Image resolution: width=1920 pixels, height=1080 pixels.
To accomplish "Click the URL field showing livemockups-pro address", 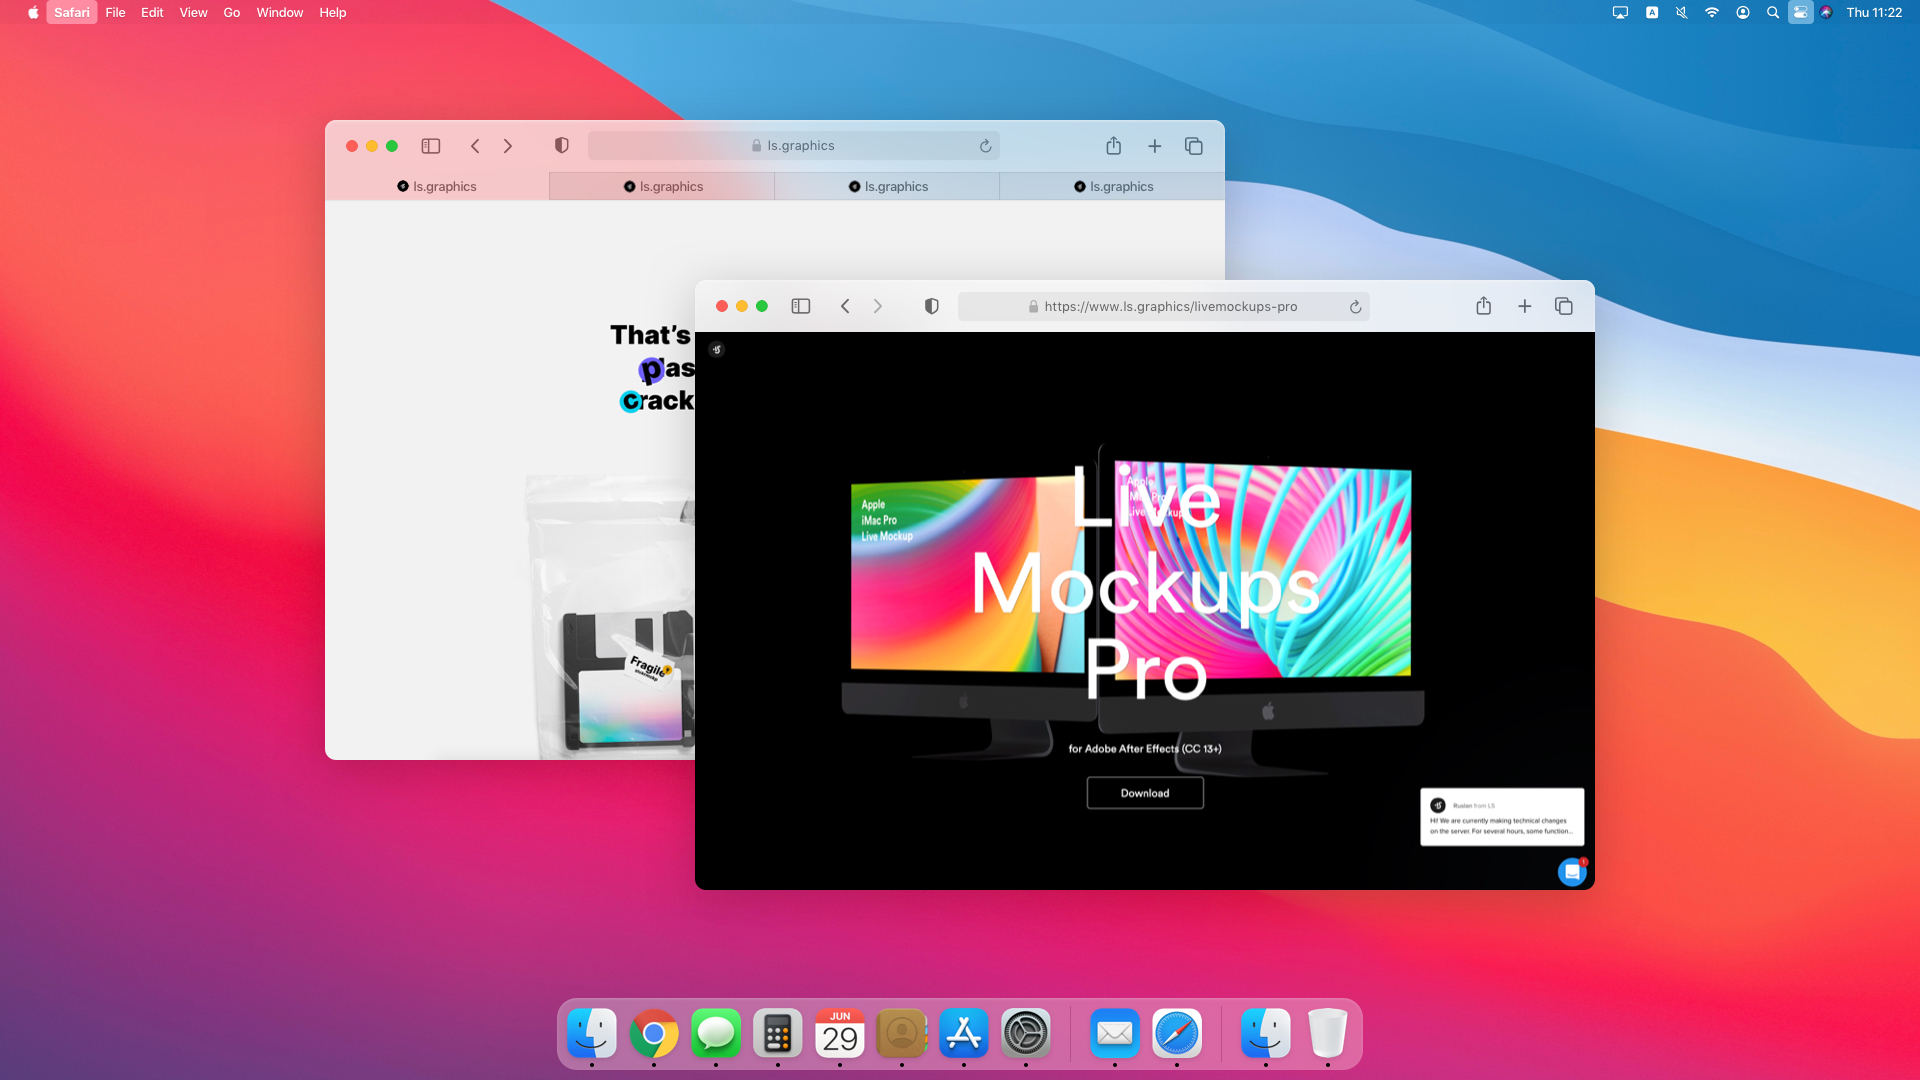I will [x=1165, y=306].
